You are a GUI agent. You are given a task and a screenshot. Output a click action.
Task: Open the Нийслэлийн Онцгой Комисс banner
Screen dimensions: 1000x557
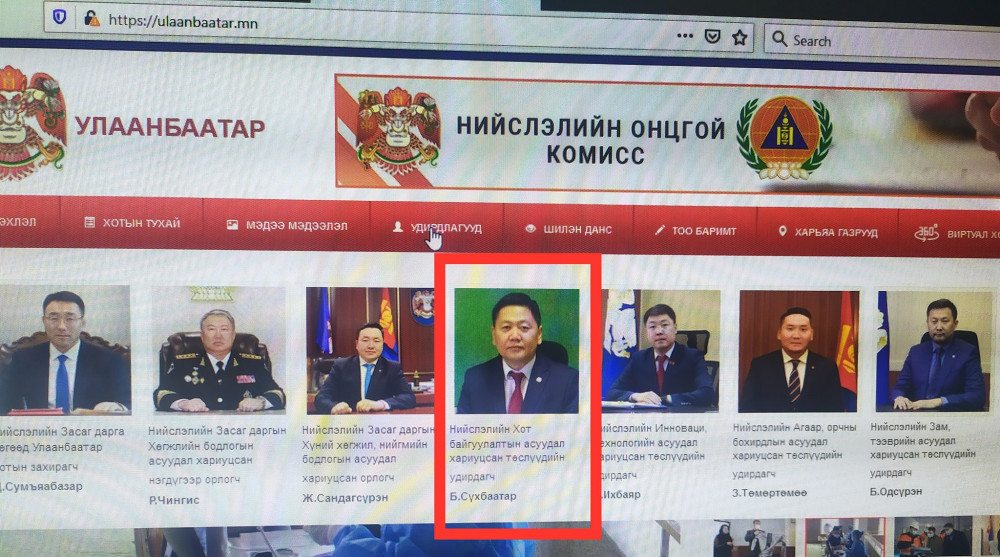[x=667, y=135]
